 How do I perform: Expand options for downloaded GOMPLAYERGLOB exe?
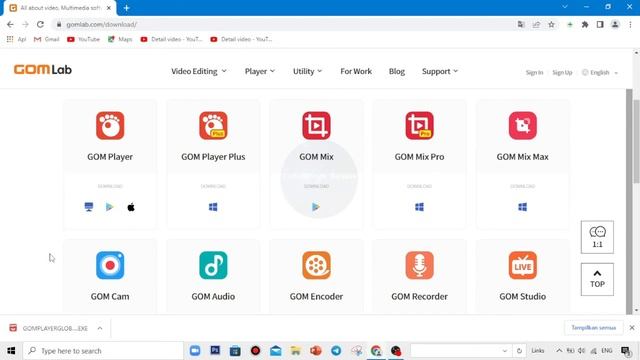click(100, 328)
